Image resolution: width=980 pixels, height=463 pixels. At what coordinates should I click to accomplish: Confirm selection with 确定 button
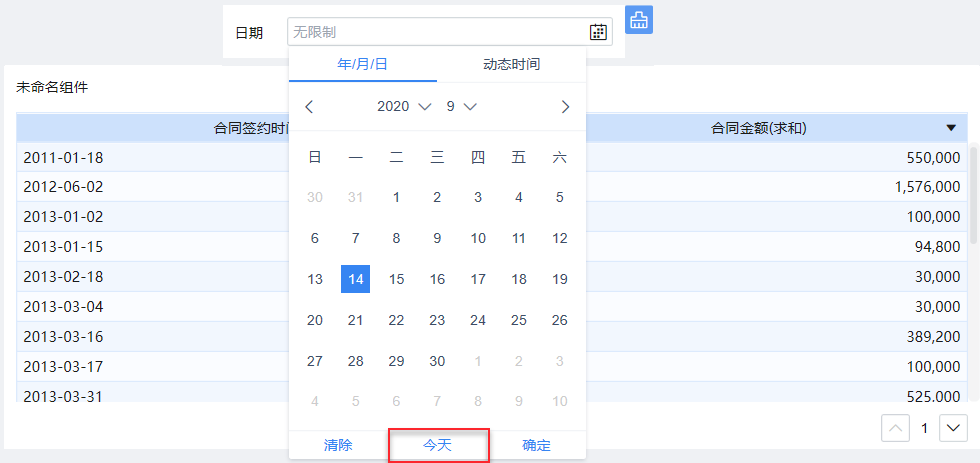[x=537, y=445]
